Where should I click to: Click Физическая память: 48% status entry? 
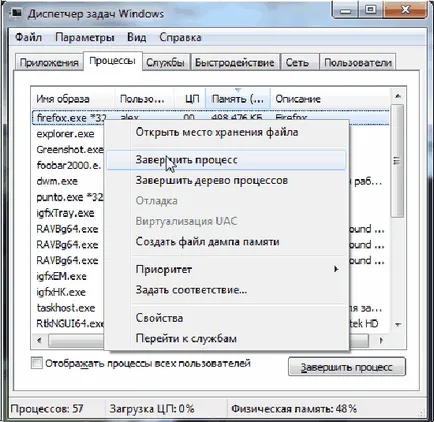(x=294, y=409)
